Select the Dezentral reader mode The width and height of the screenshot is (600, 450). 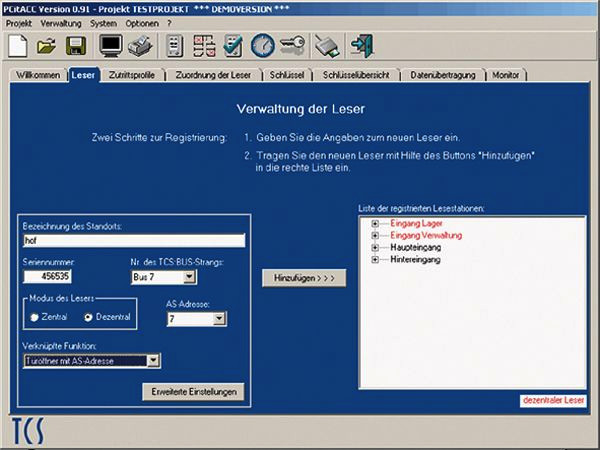[x=88, y=317]
